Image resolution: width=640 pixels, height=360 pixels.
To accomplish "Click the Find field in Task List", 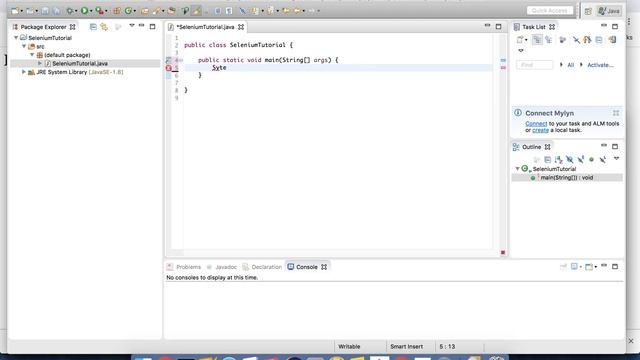I will [x=534, y=65].
